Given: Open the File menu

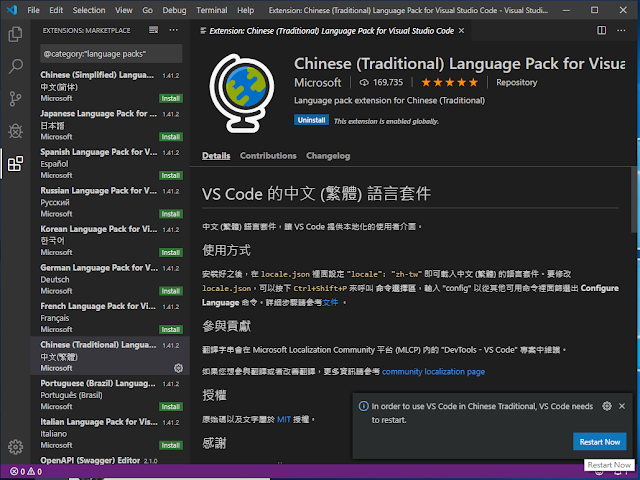Looking at the screenshot, I should coord(33,10).
